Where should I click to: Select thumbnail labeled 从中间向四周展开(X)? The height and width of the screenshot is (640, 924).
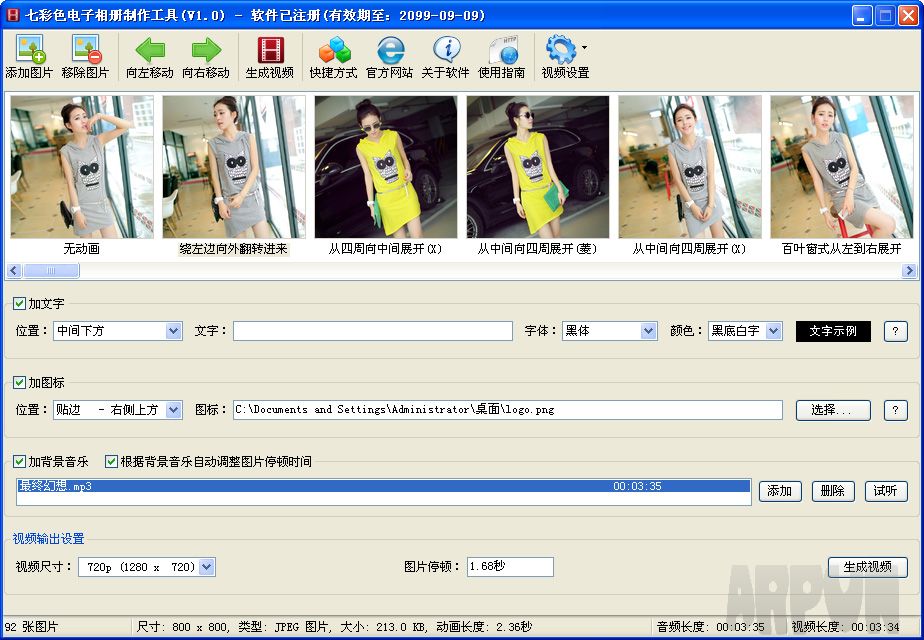[689, 167]
